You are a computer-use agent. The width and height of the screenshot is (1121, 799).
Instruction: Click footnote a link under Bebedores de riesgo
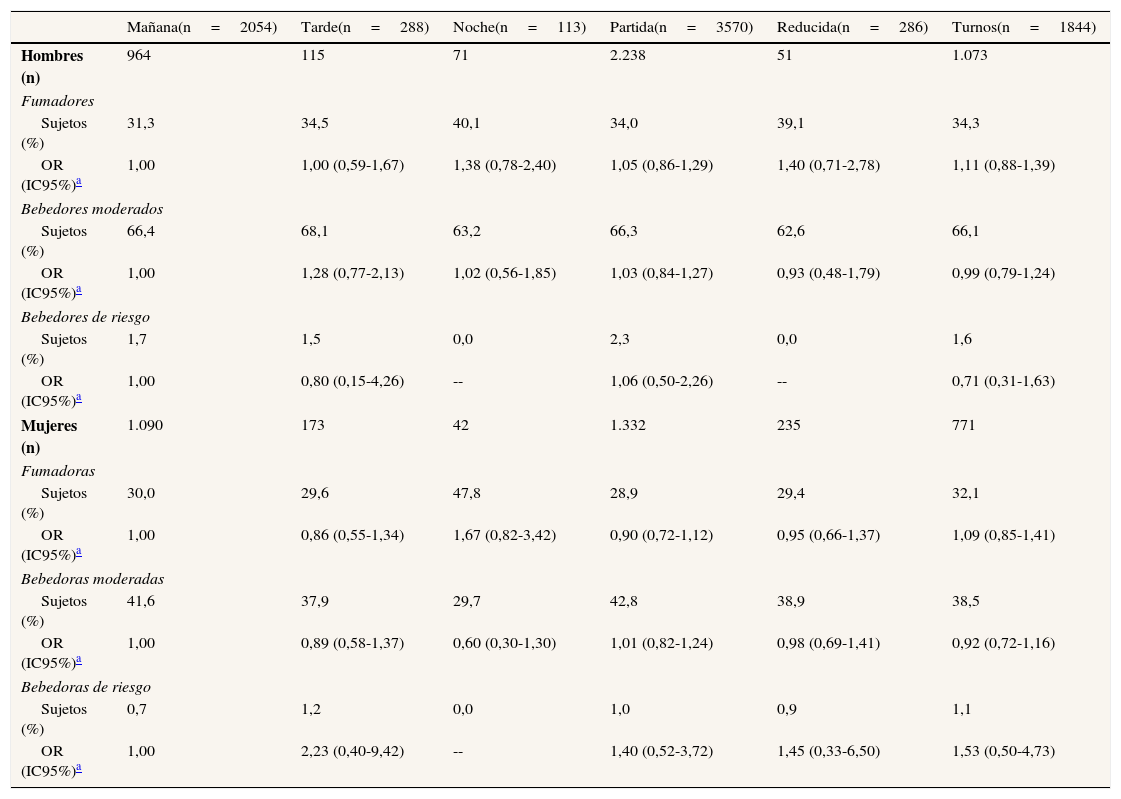click(79, 398)
